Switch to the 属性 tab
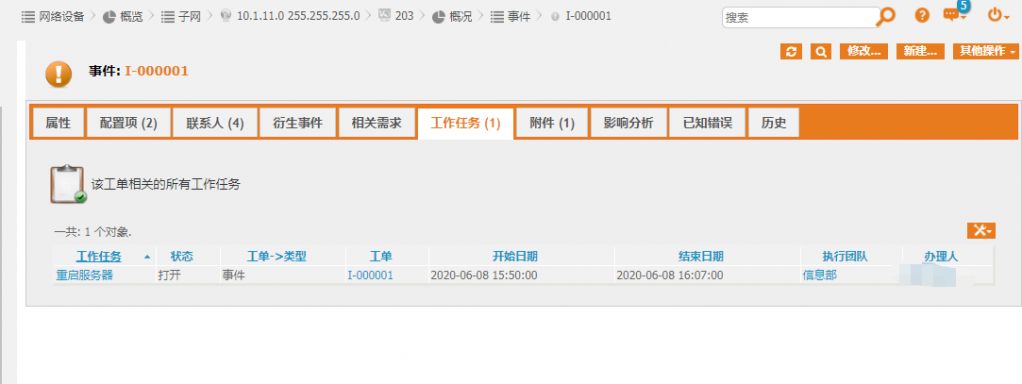1022x384 pixels. [58, 123]
